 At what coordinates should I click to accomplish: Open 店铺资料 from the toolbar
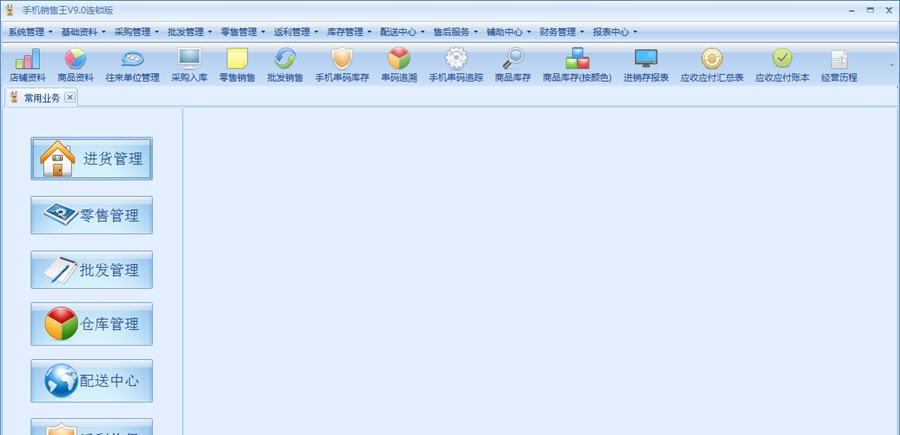[x=27, y=65]
